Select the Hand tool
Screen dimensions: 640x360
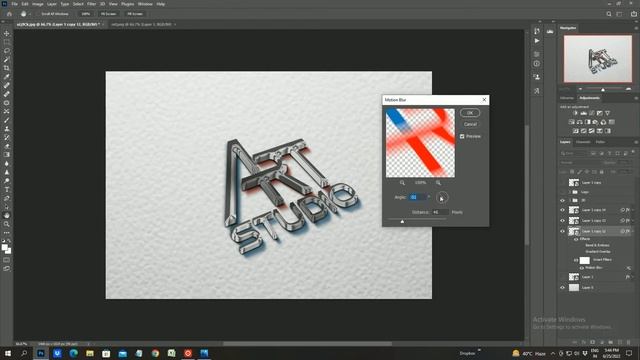(x=7, y=215)
